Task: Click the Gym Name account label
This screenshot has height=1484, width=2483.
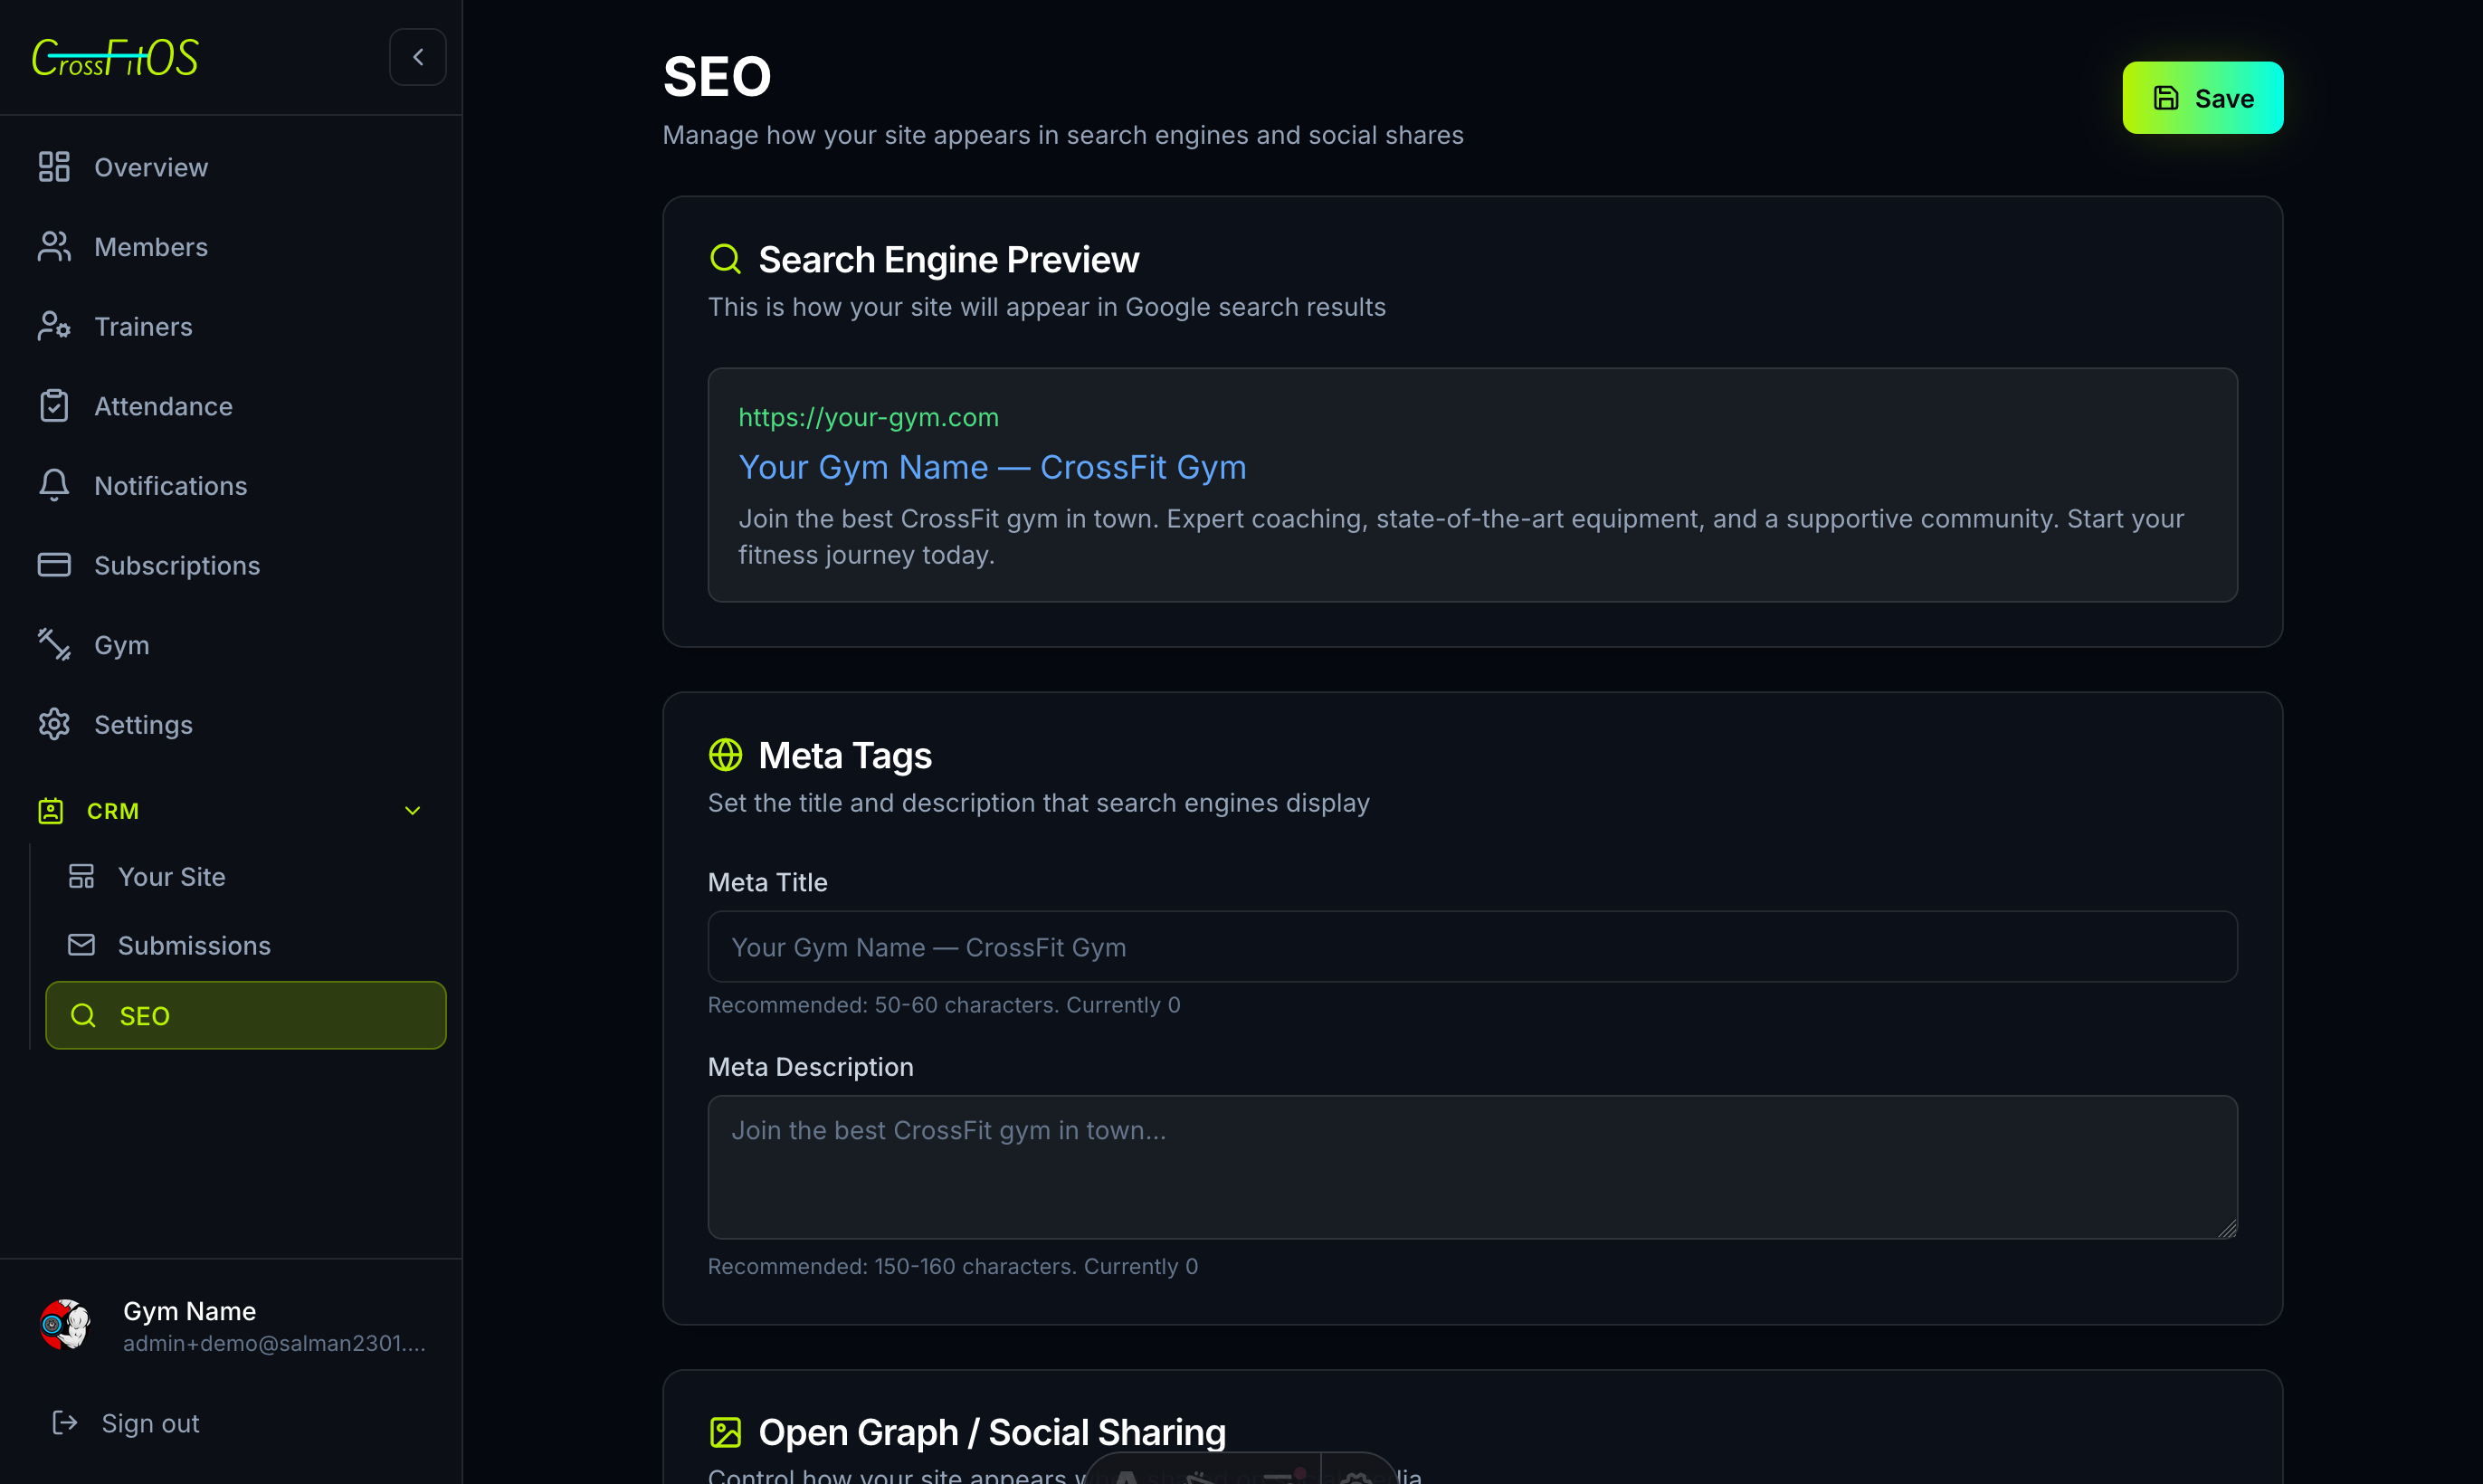Action: click(189, 1311)
